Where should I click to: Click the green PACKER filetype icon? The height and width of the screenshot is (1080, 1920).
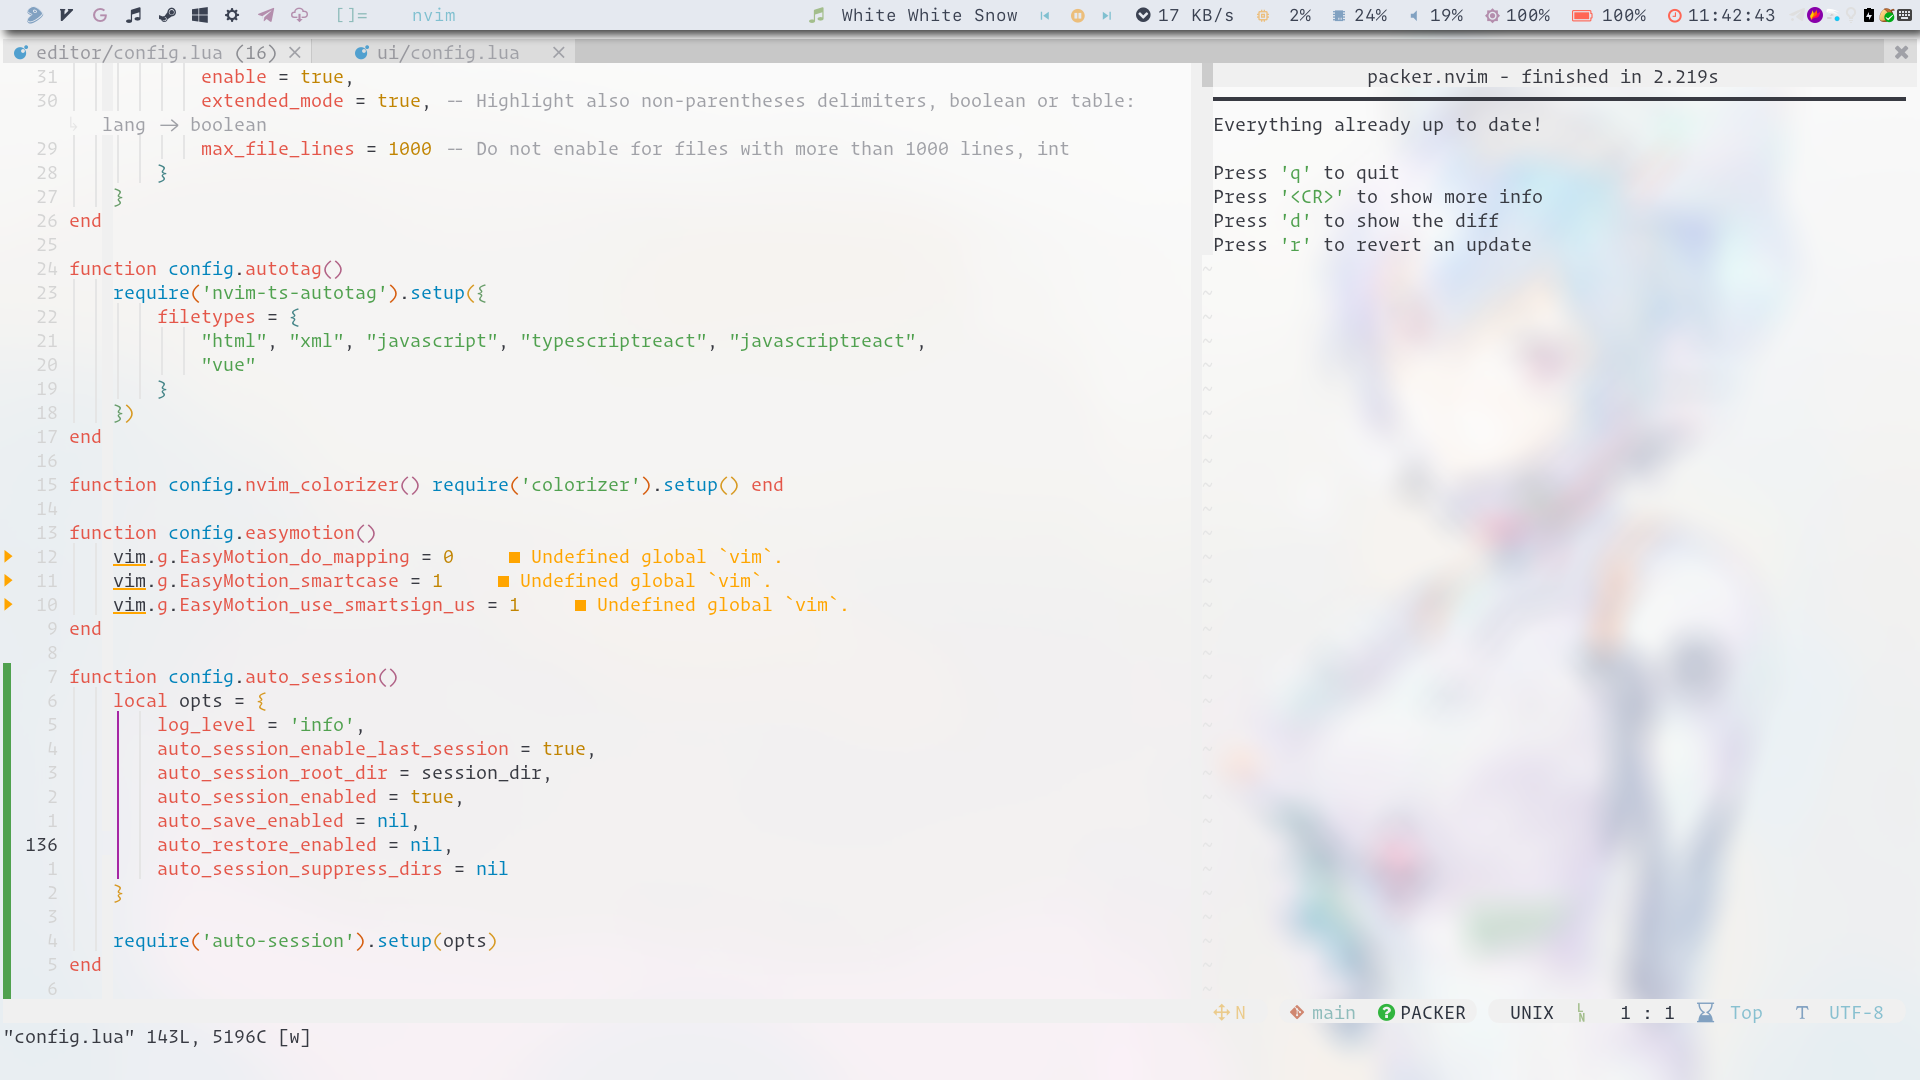pos(1386,1013)
